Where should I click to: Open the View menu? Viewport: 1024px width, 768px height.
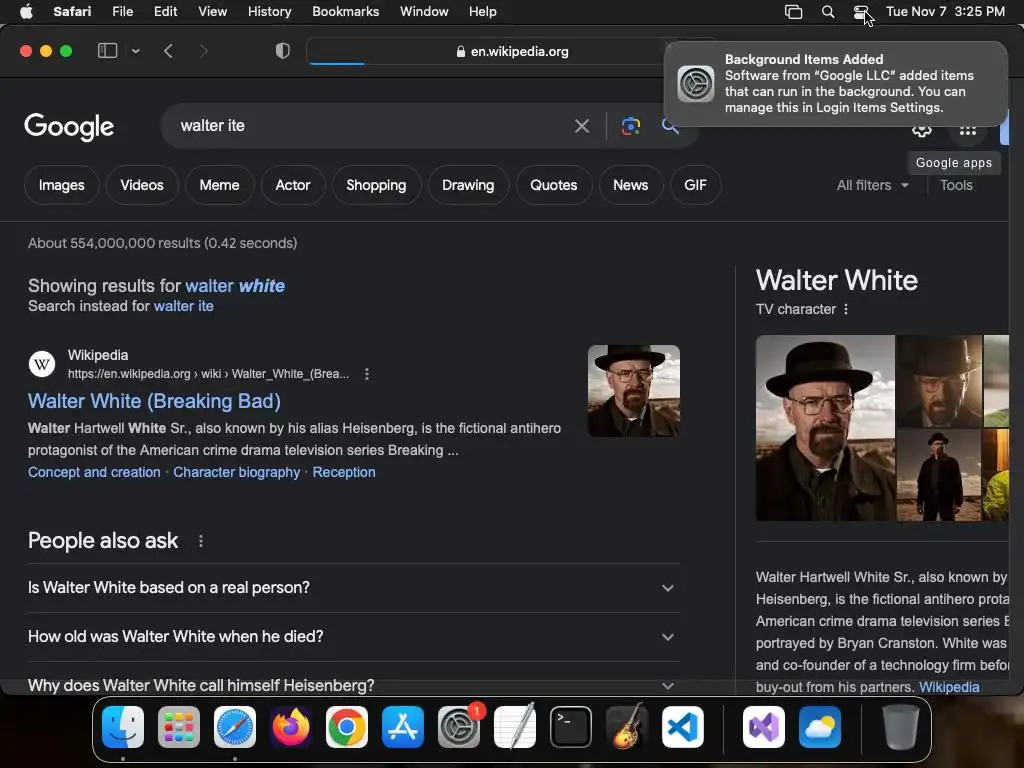212,12
